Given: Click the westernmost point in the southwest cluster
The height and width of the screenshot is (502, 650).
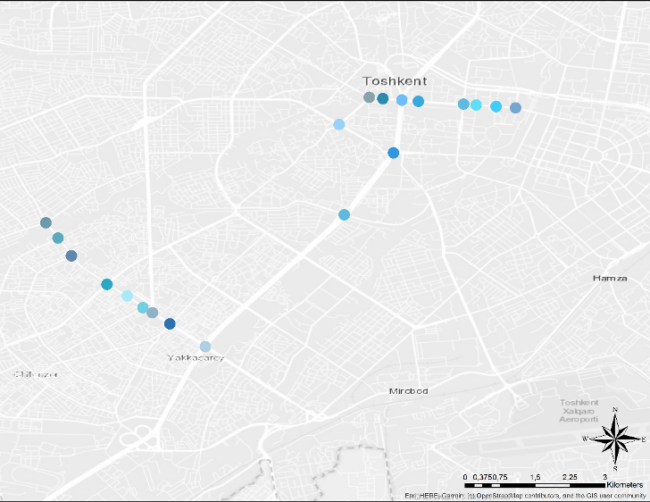Looking at the screenshot, I should coord(45,222).
